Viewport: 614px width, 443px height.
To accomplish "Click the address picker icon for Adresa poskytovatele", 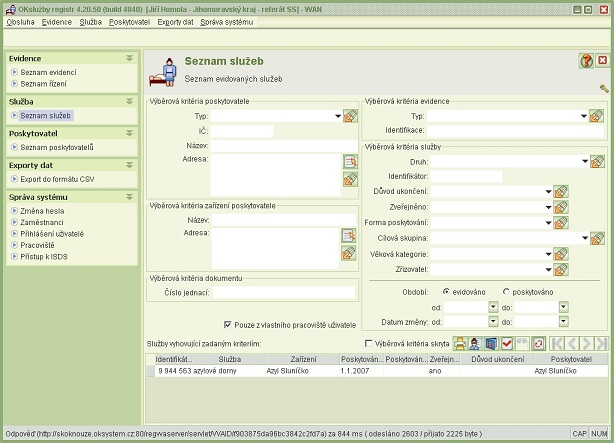I will [x=349, y=161].
